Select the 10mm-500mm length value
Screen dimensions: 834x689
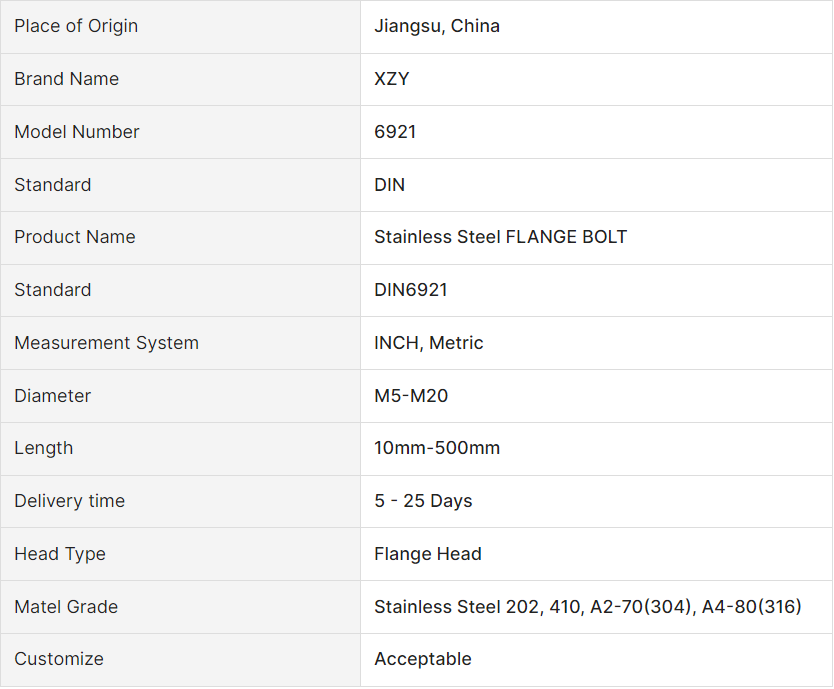[x=437, y=448]
